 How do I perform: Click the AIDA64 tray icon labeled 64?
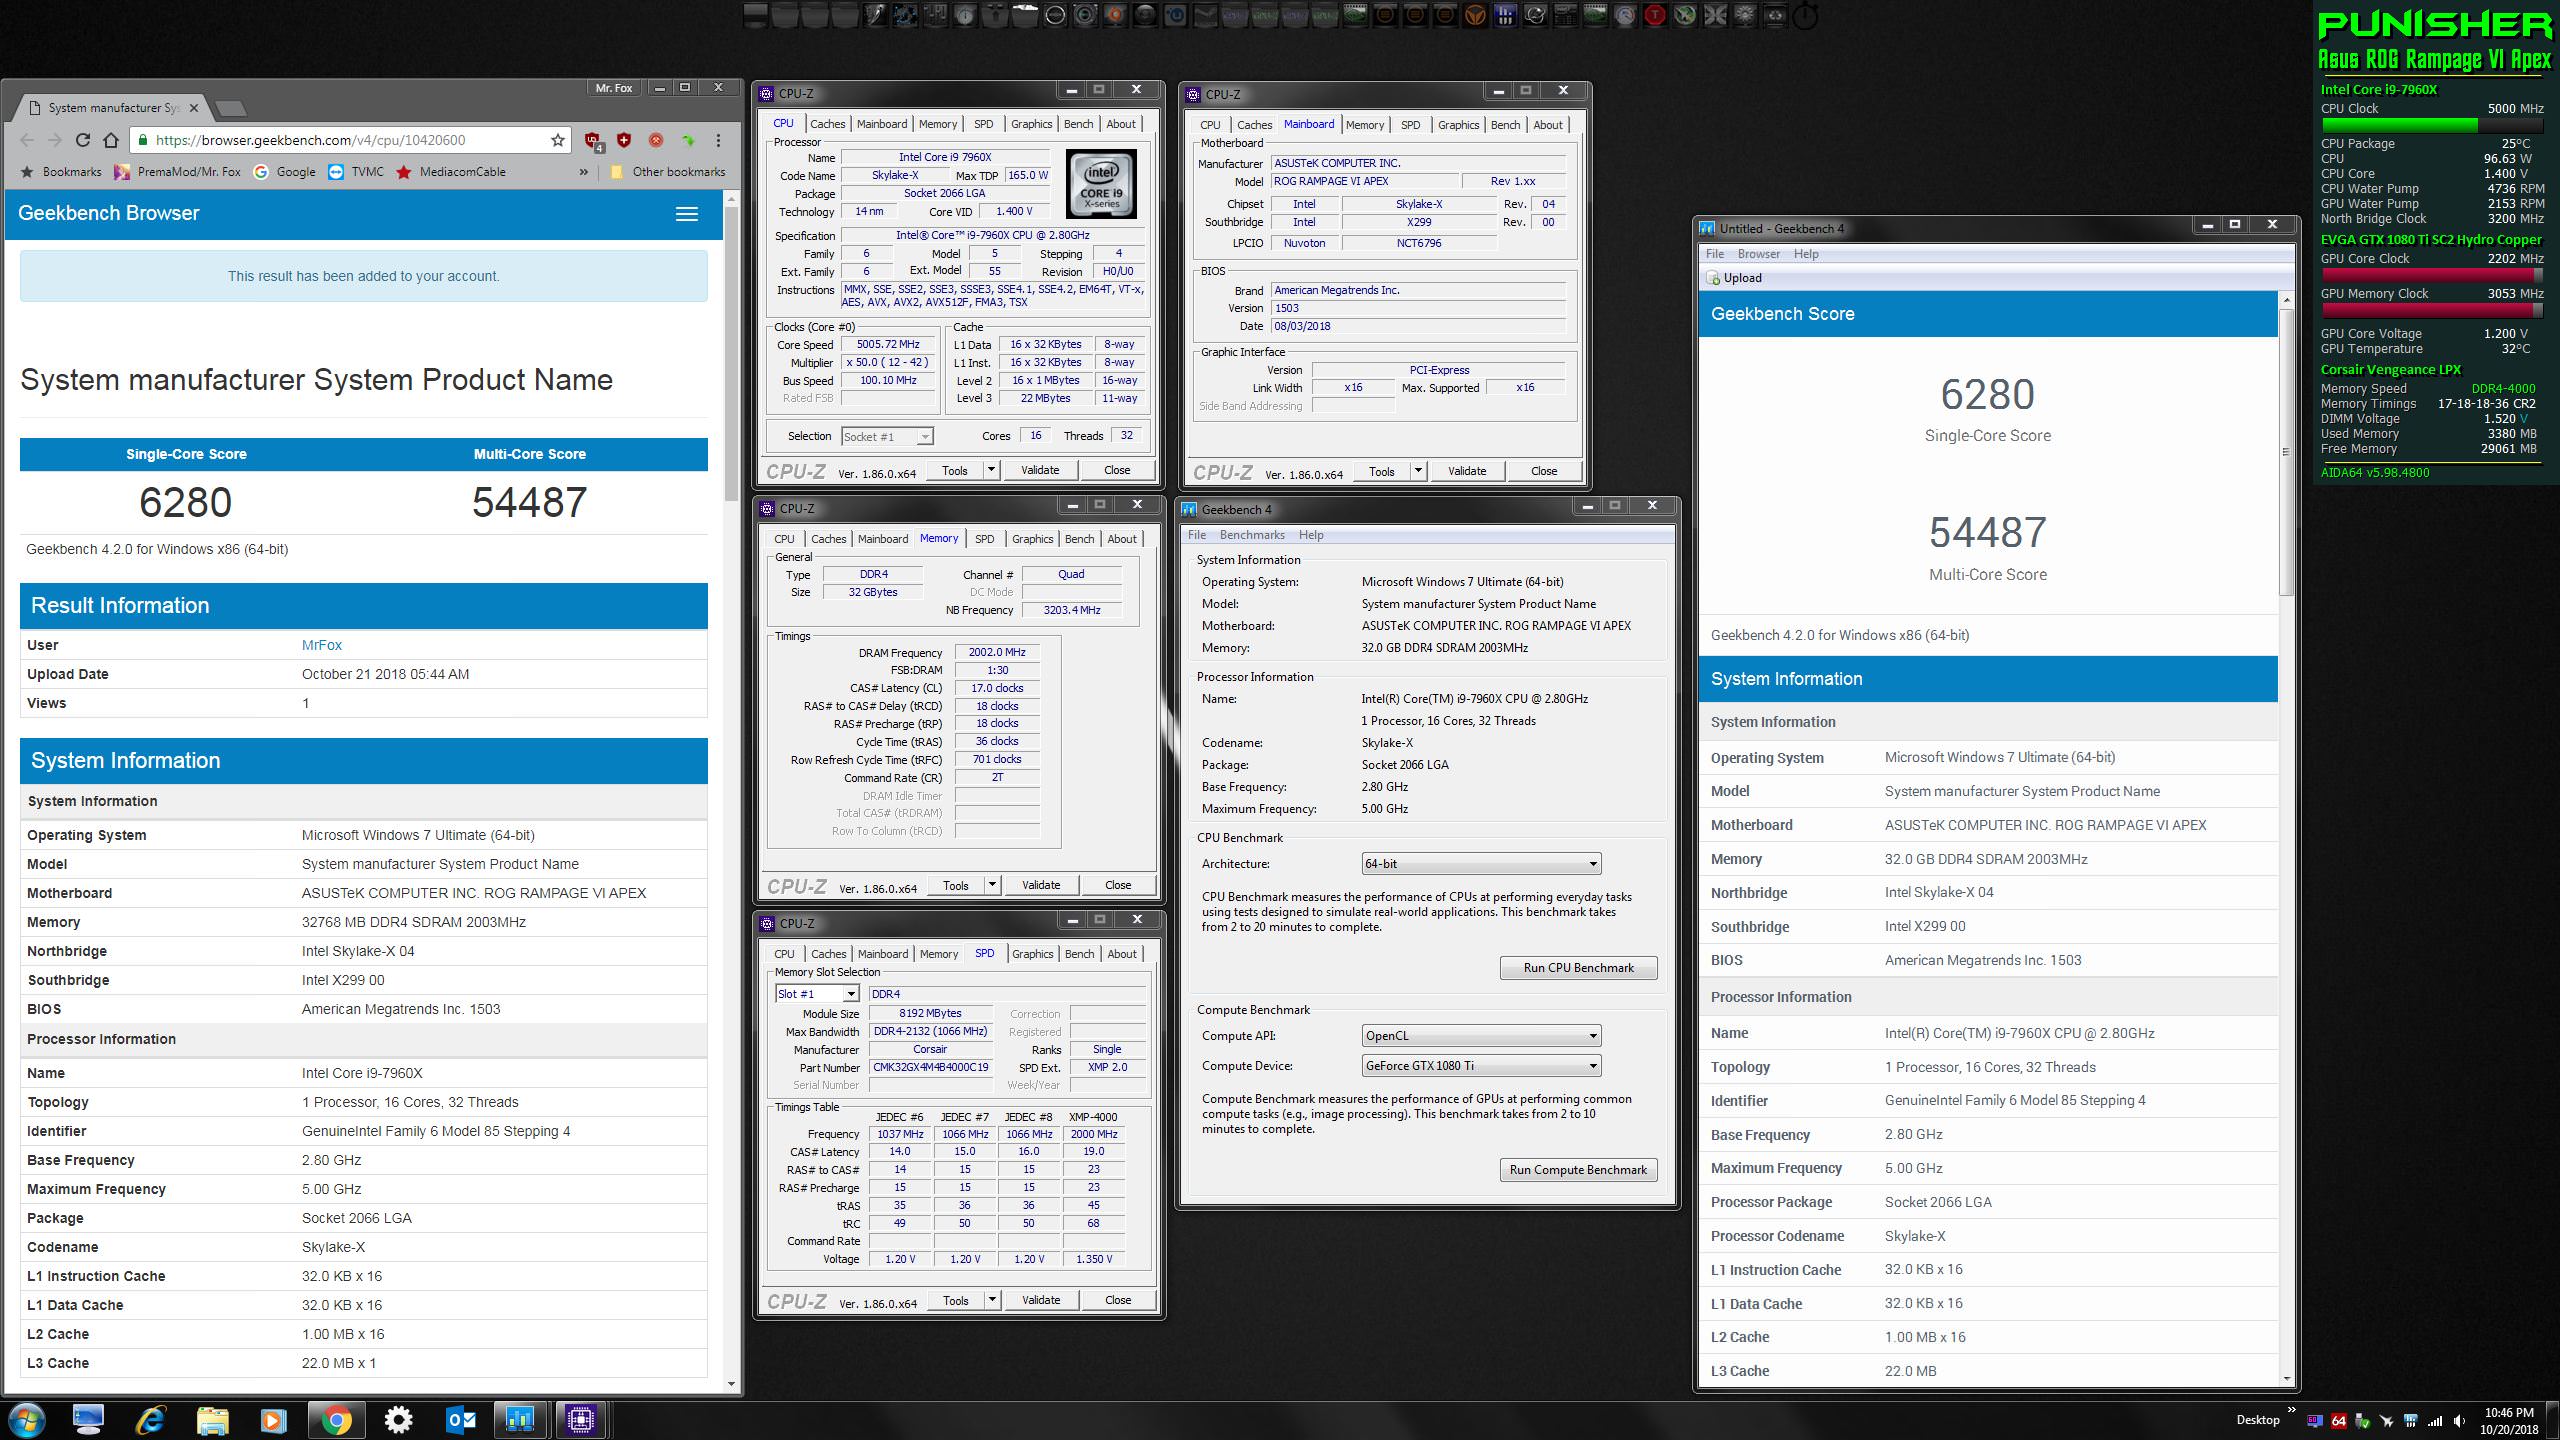click(x=2339, y=1420)
